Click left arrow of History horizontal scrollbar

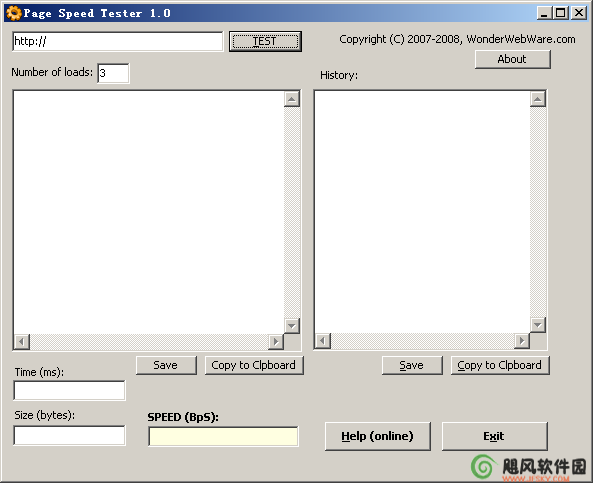[x=323, y=341]
